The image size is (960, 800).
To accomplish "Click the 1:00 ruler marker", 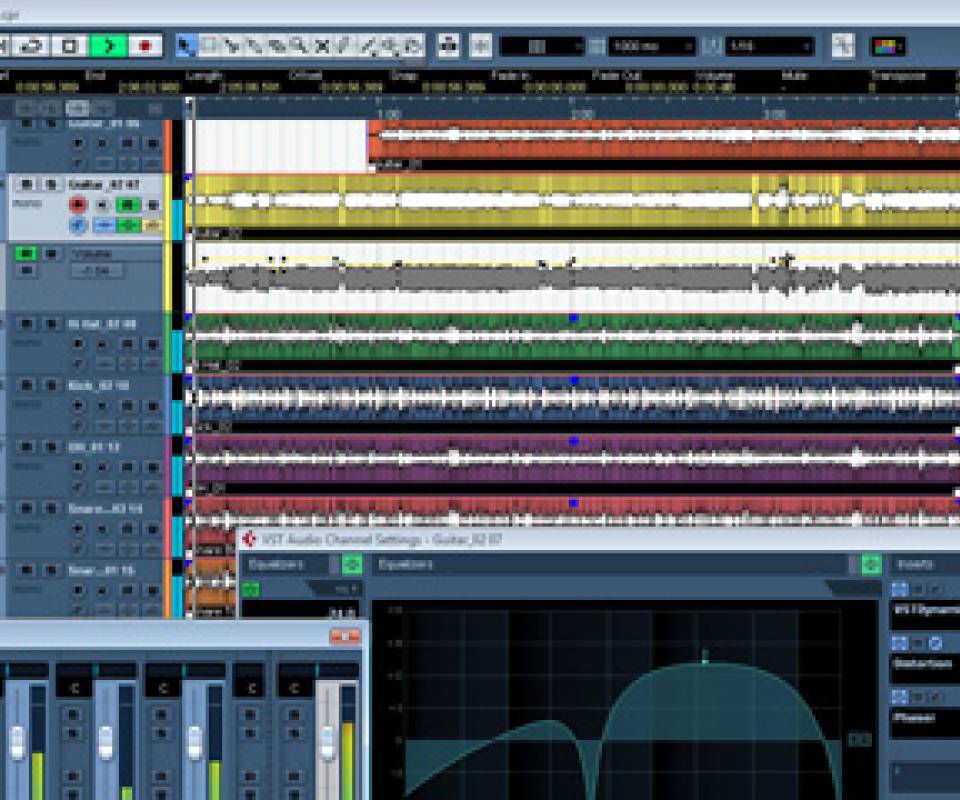I will [x=389, y=114].
